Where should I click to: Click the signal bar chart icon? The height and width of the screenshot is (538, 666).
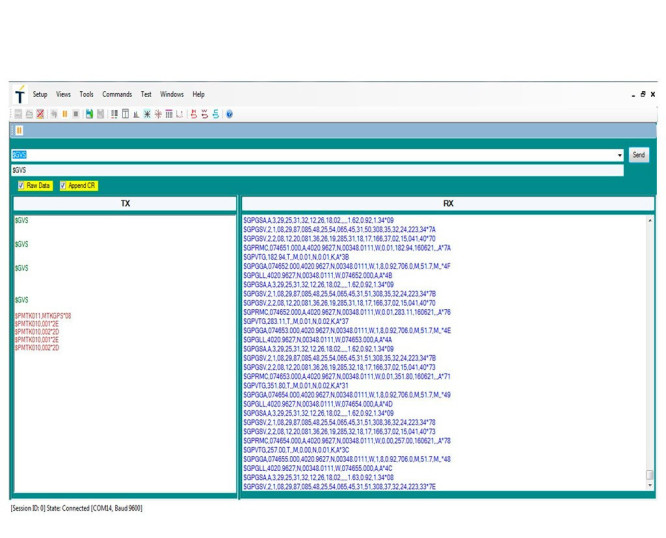click(136, 114)
